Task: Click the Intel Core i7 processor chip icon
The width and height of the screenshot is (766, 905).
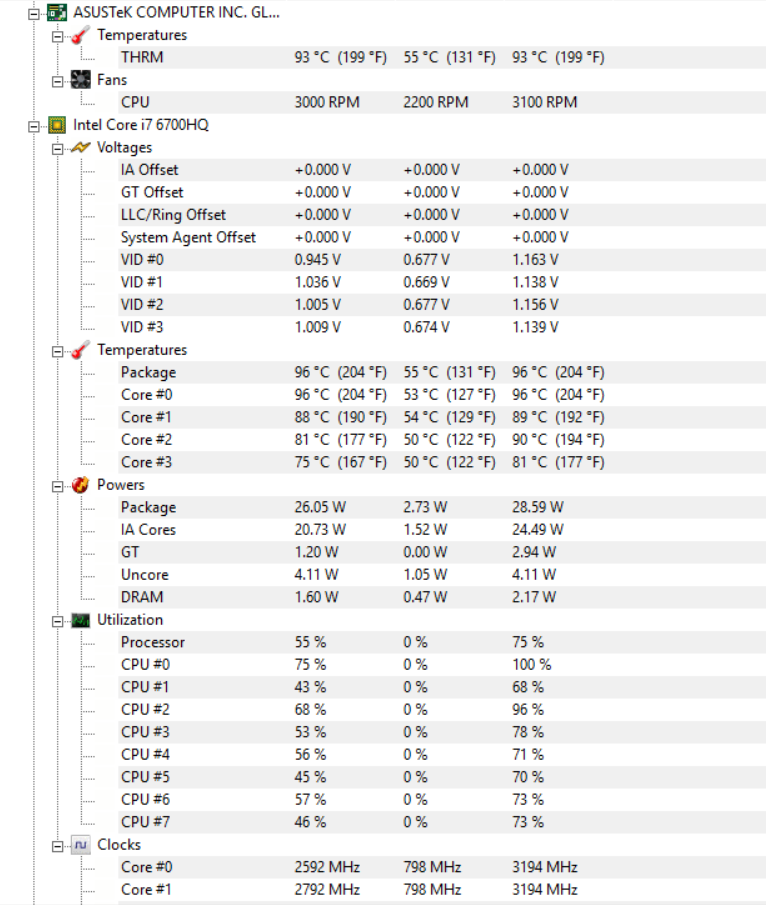Action: (x=57, y=125)
